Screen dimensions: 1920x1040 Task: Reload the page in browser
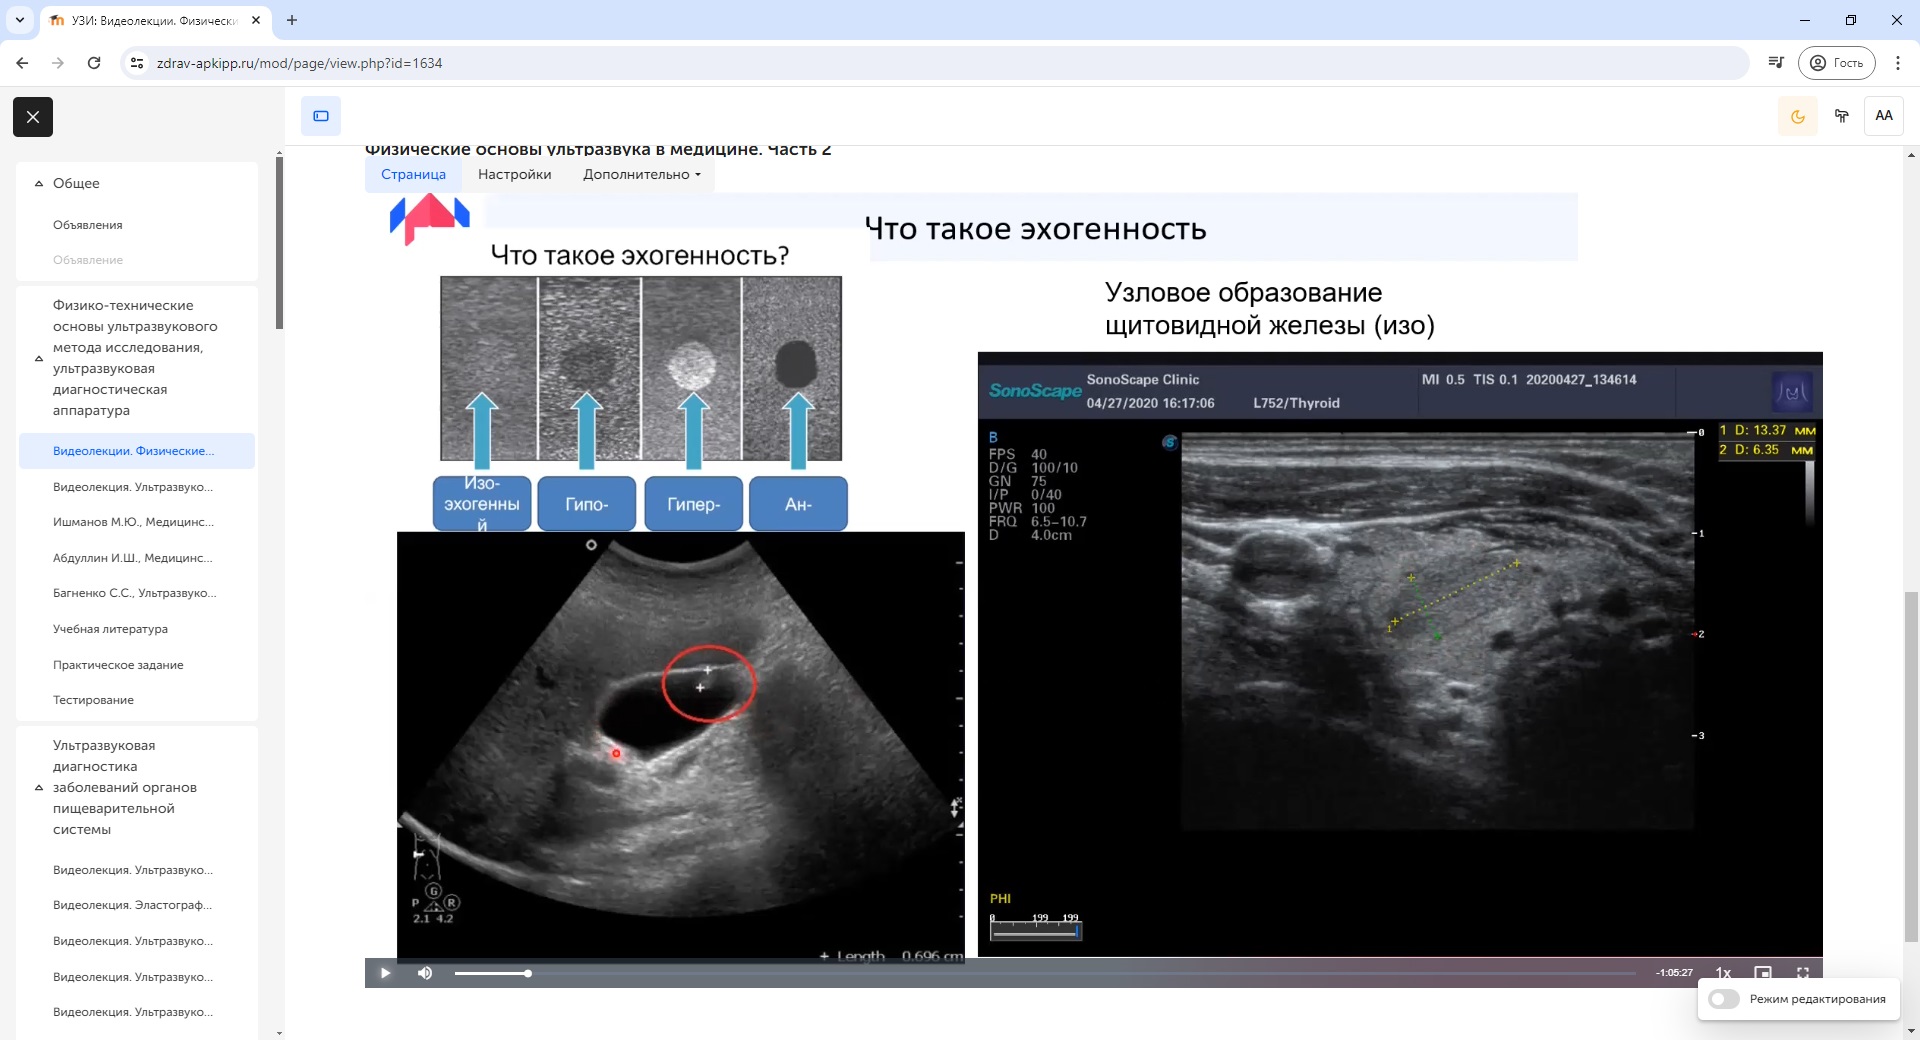coord(94,63)
